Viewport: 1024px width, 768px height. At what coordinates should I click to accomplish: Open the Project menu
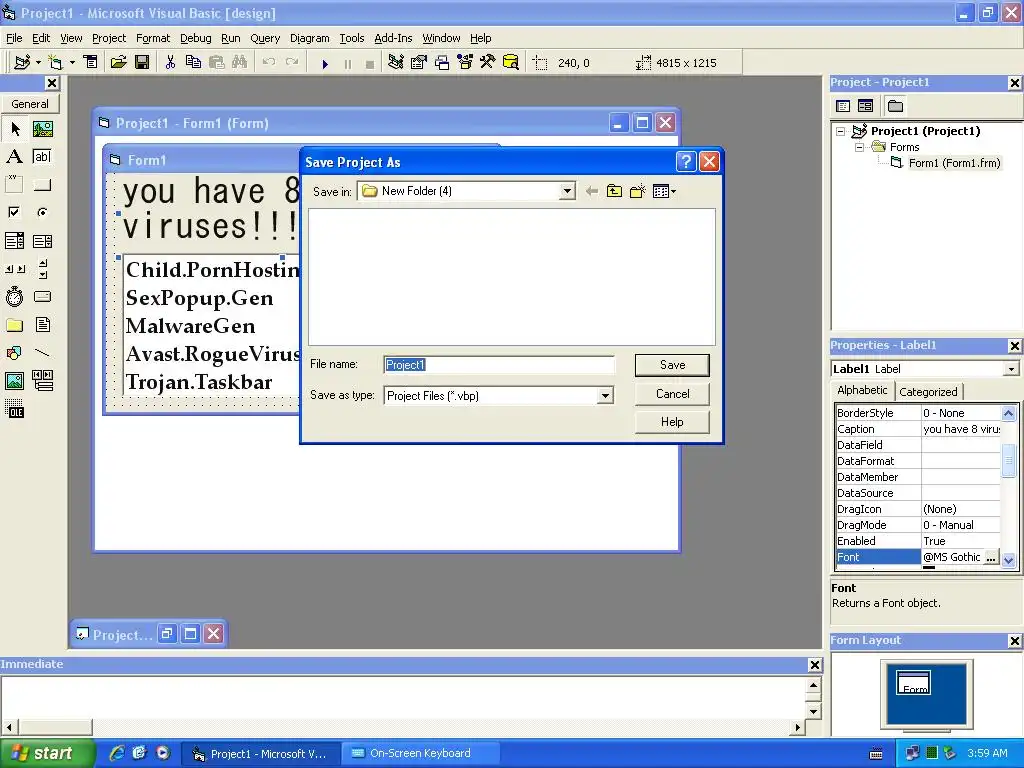108,38
